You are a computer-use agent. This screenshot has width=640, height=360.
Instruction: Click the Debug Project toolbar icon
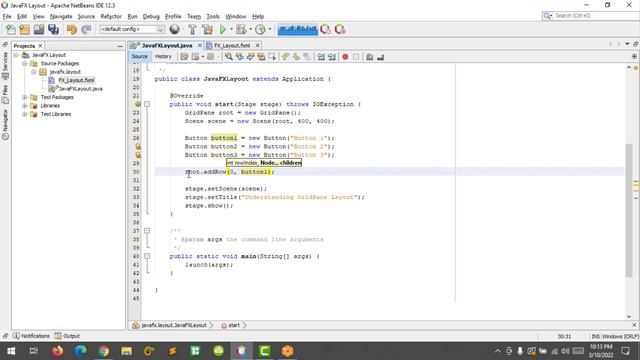(x=241, y=29)
